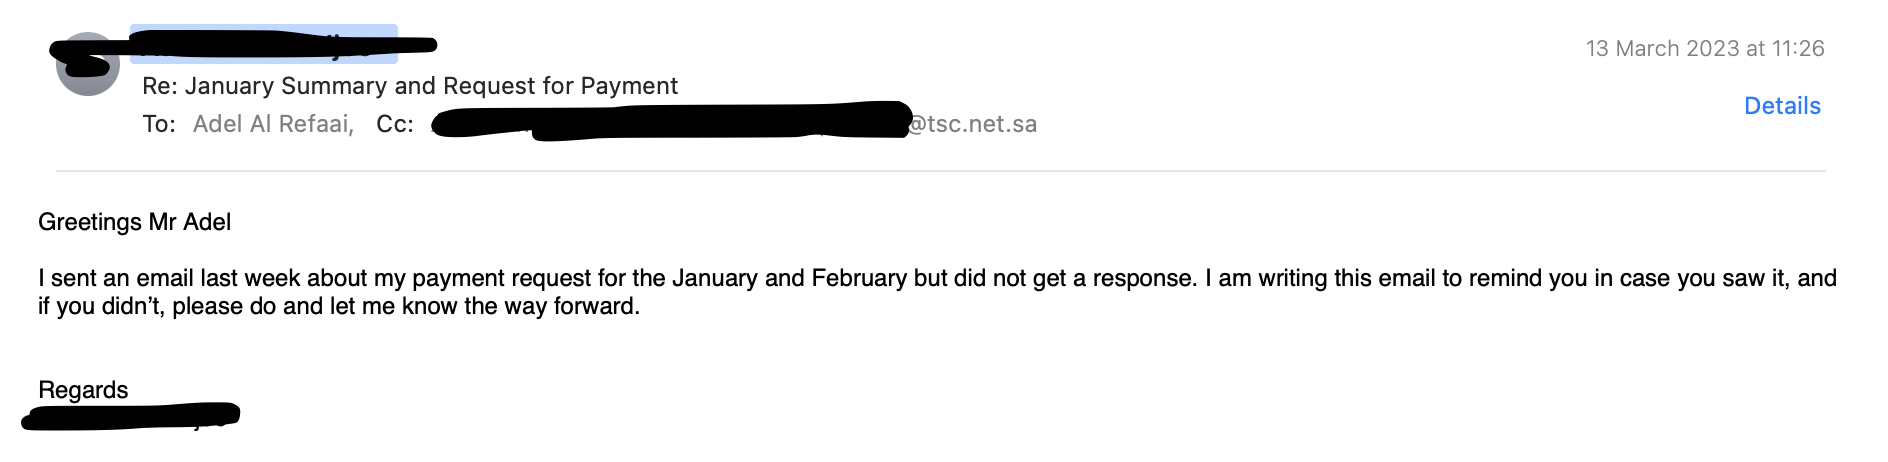Image resolution: width=1888 pixels, height=462 pixels.
Task: Click the 'Cc:' field label
Action: pos(395,124)
